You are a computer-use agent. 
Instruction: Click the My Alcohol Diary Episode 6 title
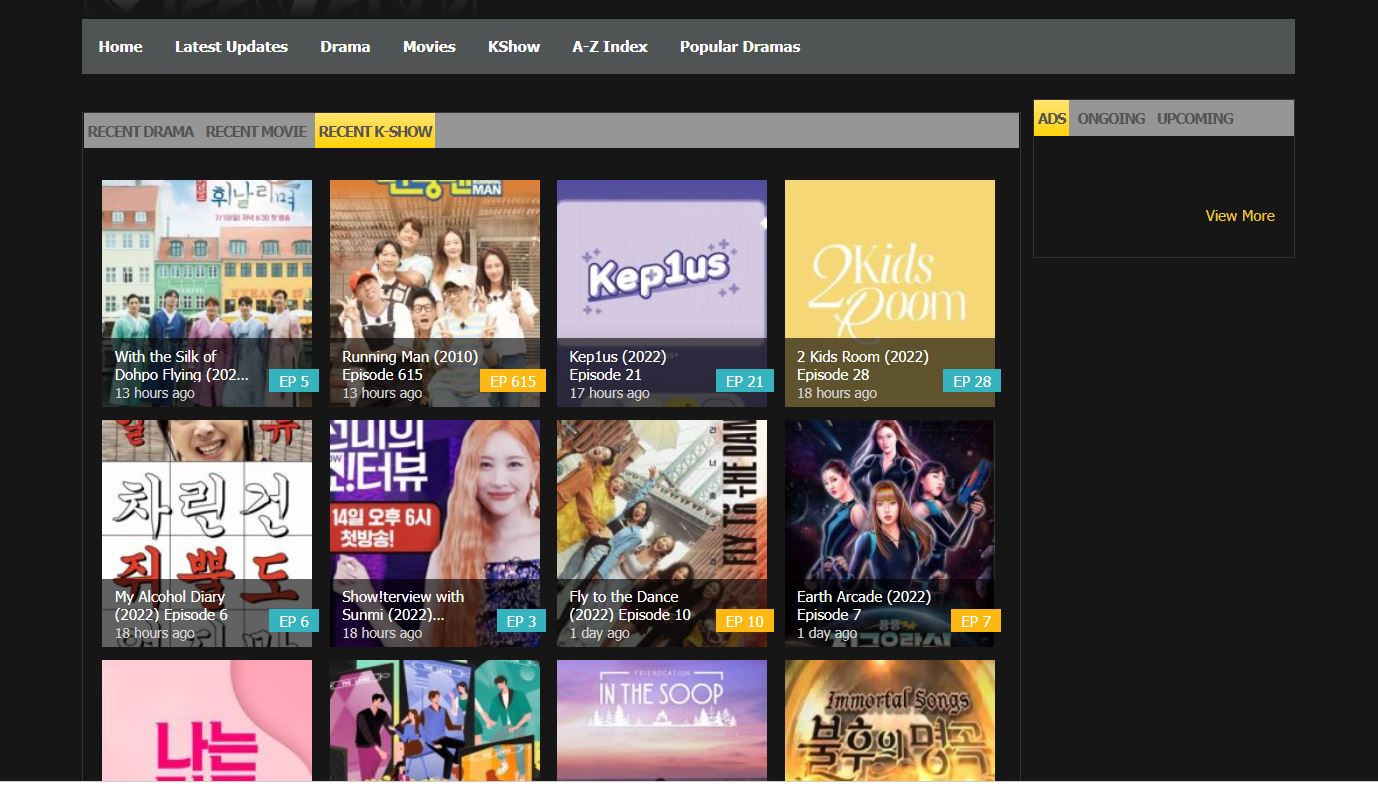click(171, 606)
